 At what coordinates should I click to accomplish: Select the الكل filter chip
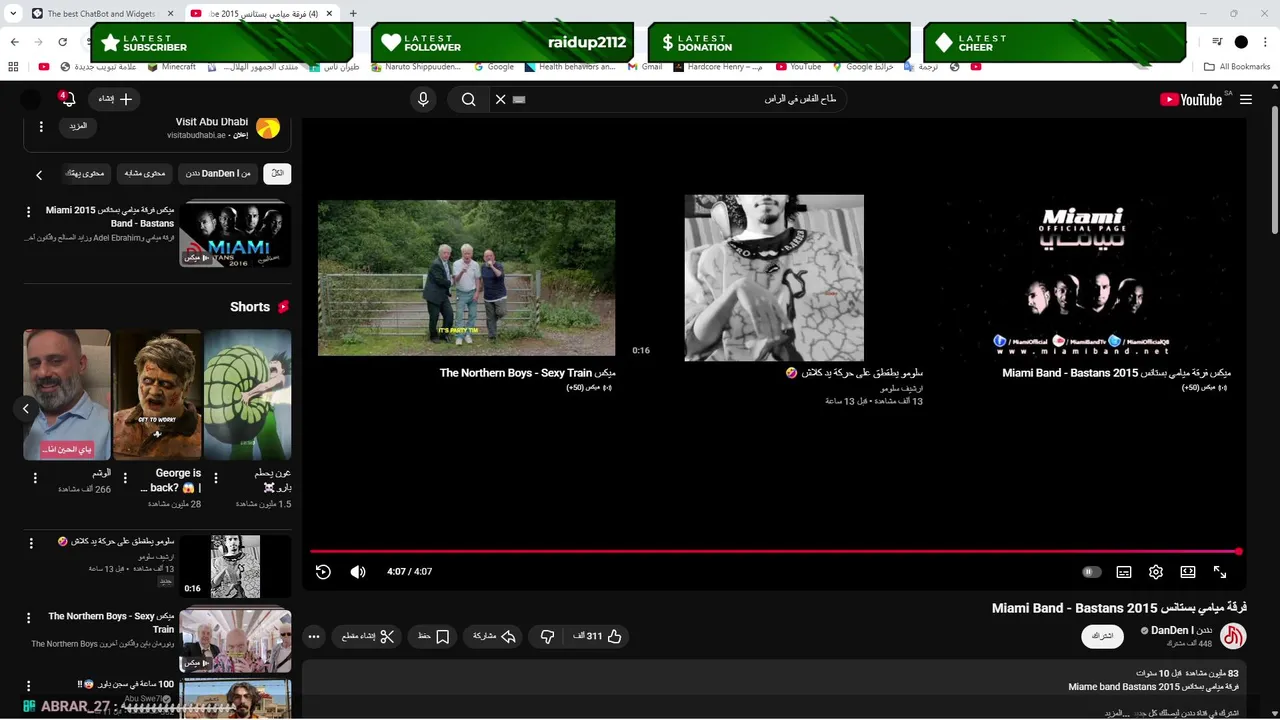click(x=277, y=174)
